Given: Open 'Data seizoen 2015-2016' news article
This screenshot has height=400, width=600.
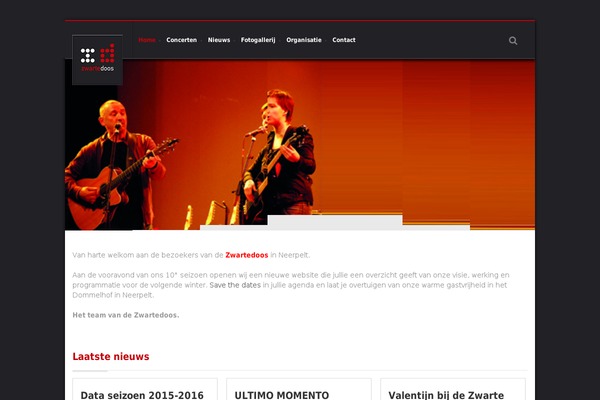Looking at the screenshot, I should coord(142,395).
